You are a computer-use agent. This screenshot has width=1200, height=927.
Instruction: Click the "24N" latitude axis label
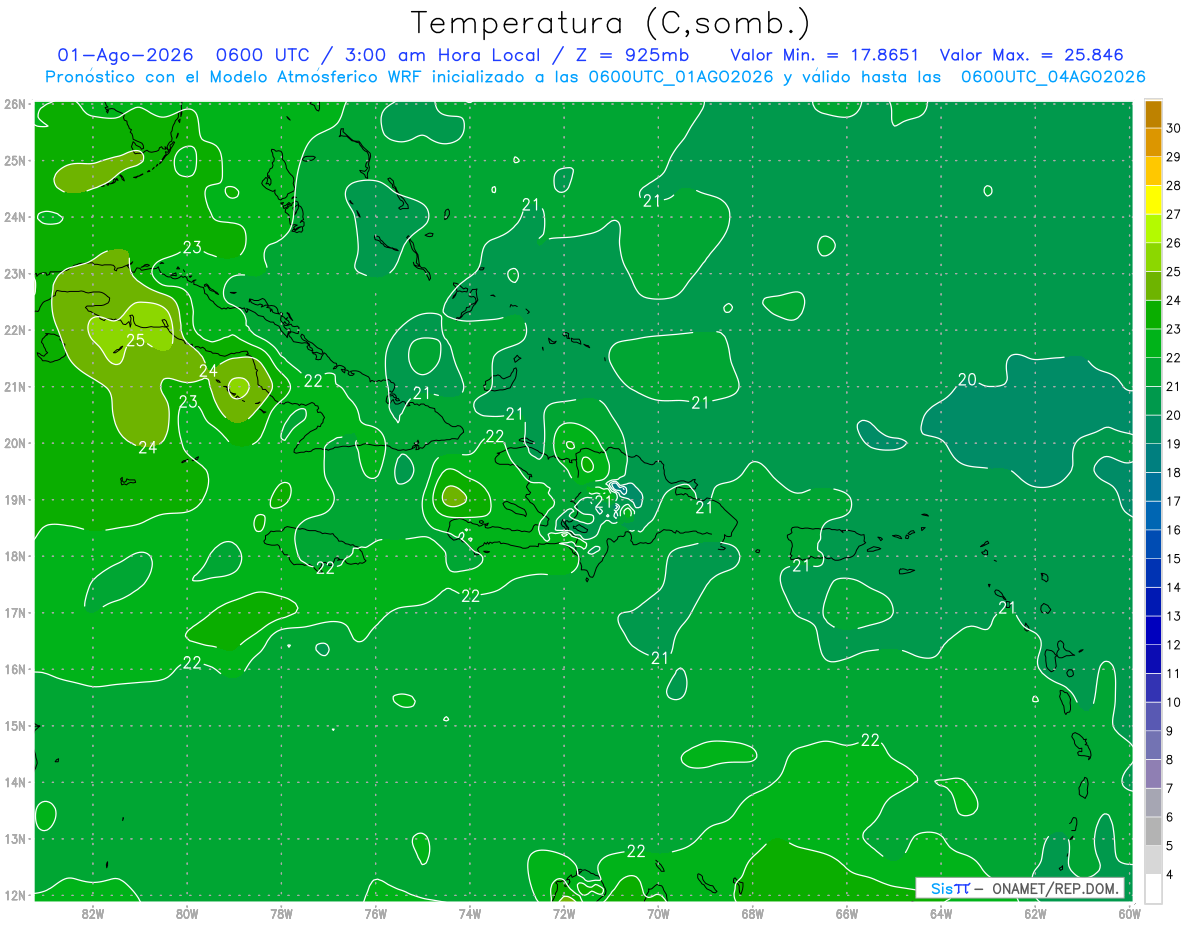pyautogui.click(x=15, y=217)
